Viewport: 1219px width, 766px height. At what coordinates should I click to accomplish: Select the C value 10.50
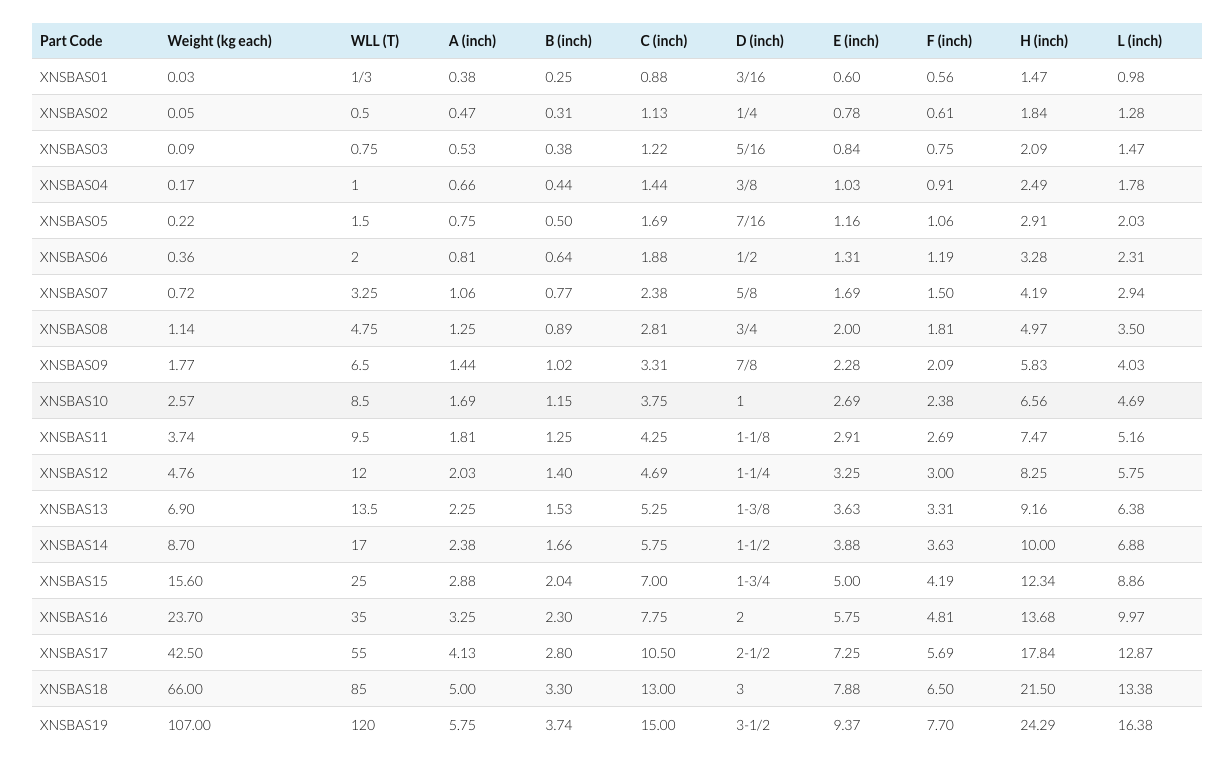tap(658, 653)
